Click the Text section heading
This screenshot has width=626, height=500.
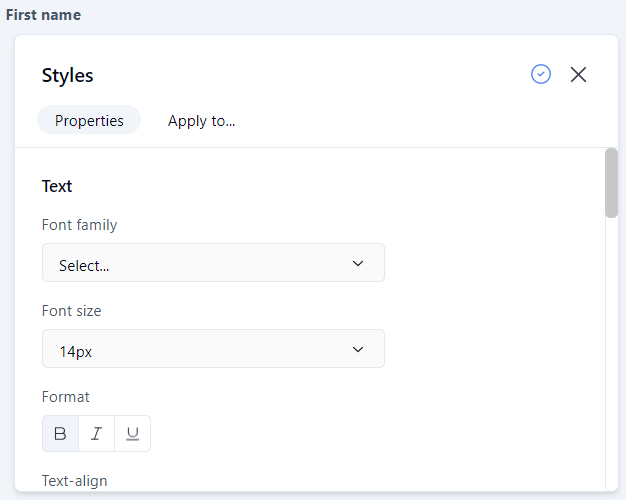point(57,186)
